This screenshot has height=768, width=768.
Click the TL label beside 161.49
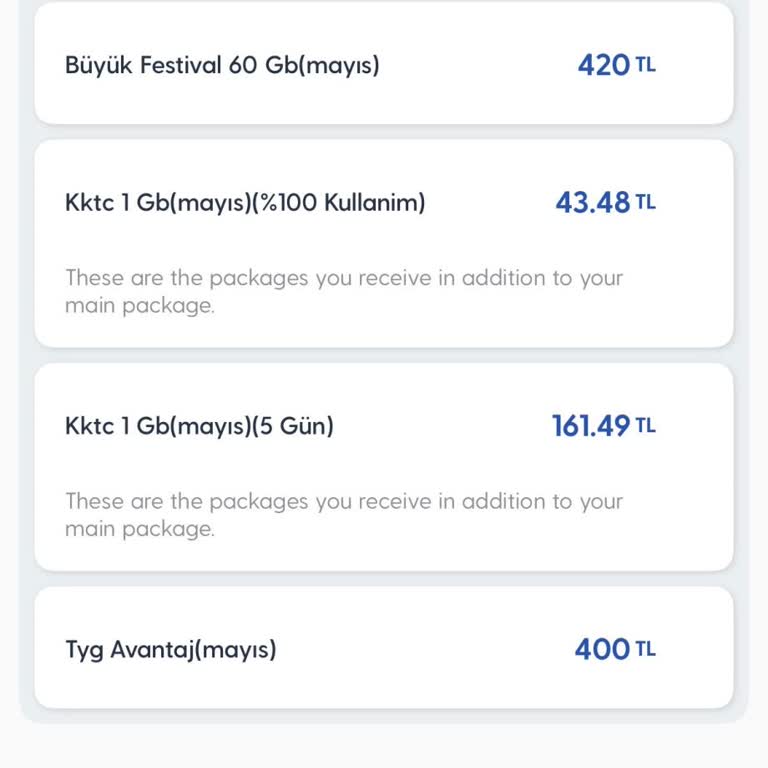coord(646,425)
